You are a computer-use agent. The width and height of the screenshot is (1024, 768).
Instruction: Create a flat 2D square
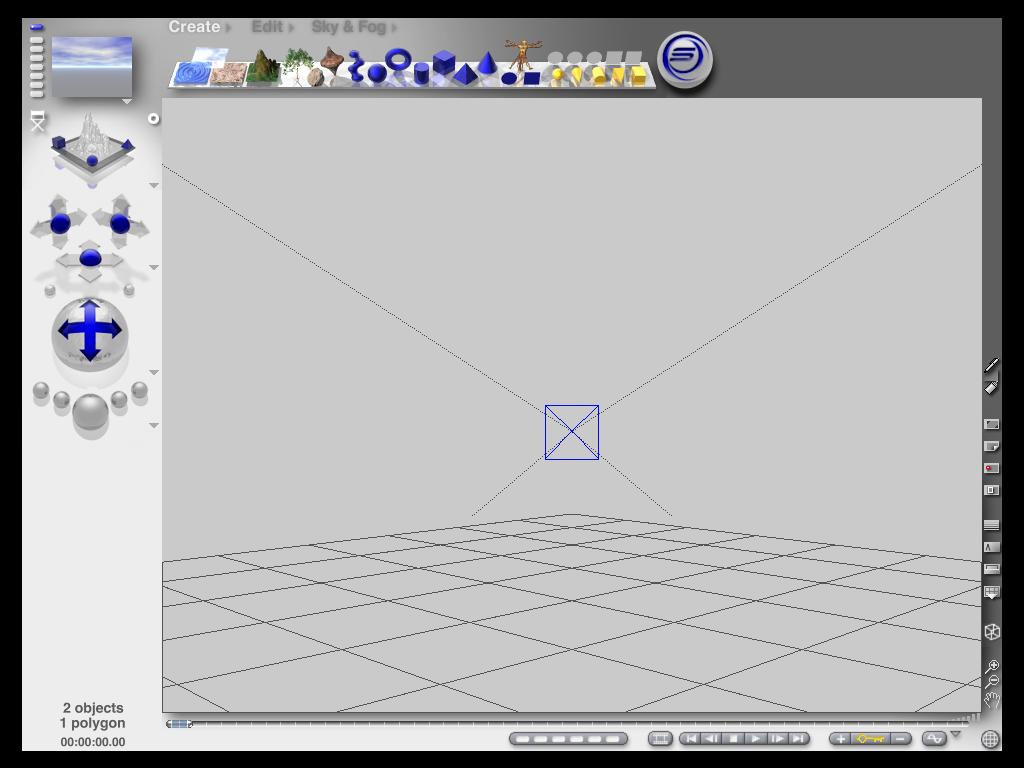click(x=532, y=78)
